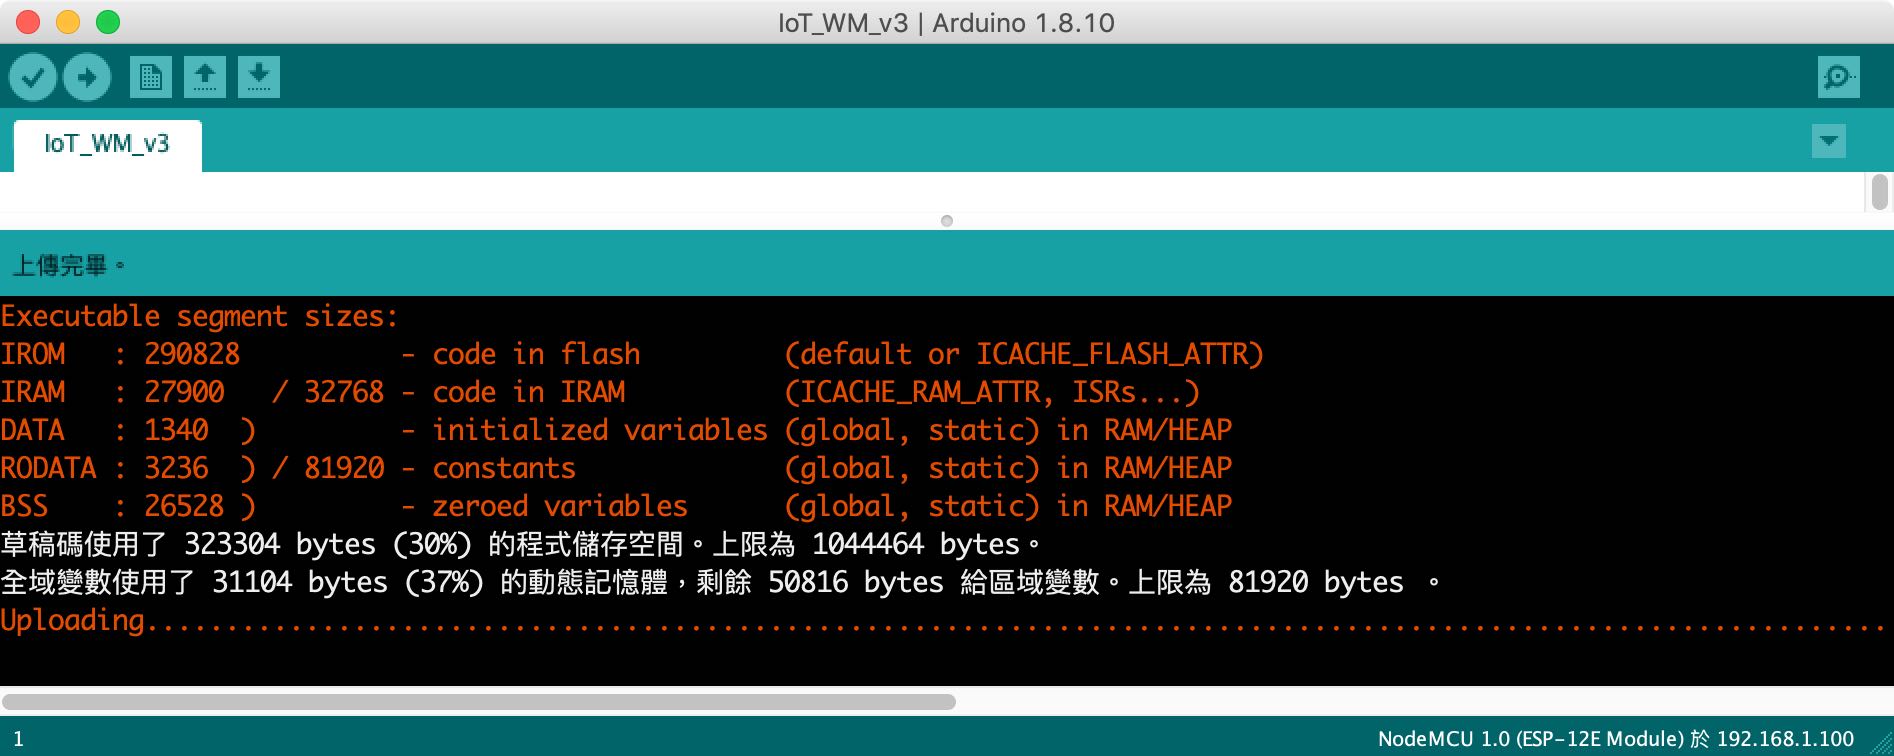
Task: Open the Serial Monitor
Action: (x=1838, y=77)
